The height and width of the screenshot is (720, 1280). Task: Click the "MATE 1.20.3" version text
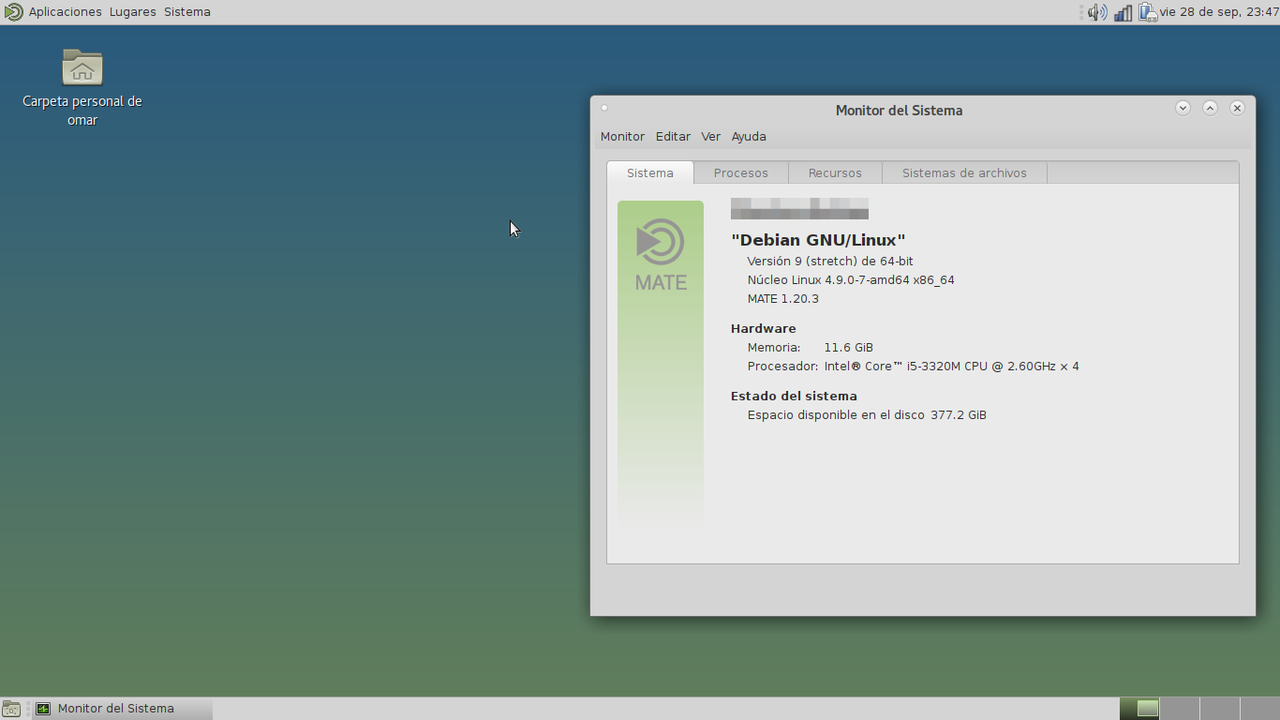[783, 299]
